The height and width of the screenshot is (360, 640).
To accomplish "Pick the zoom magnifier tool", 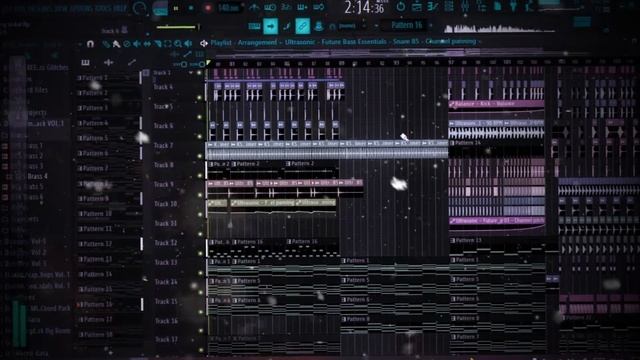I will tap(178, 44).
